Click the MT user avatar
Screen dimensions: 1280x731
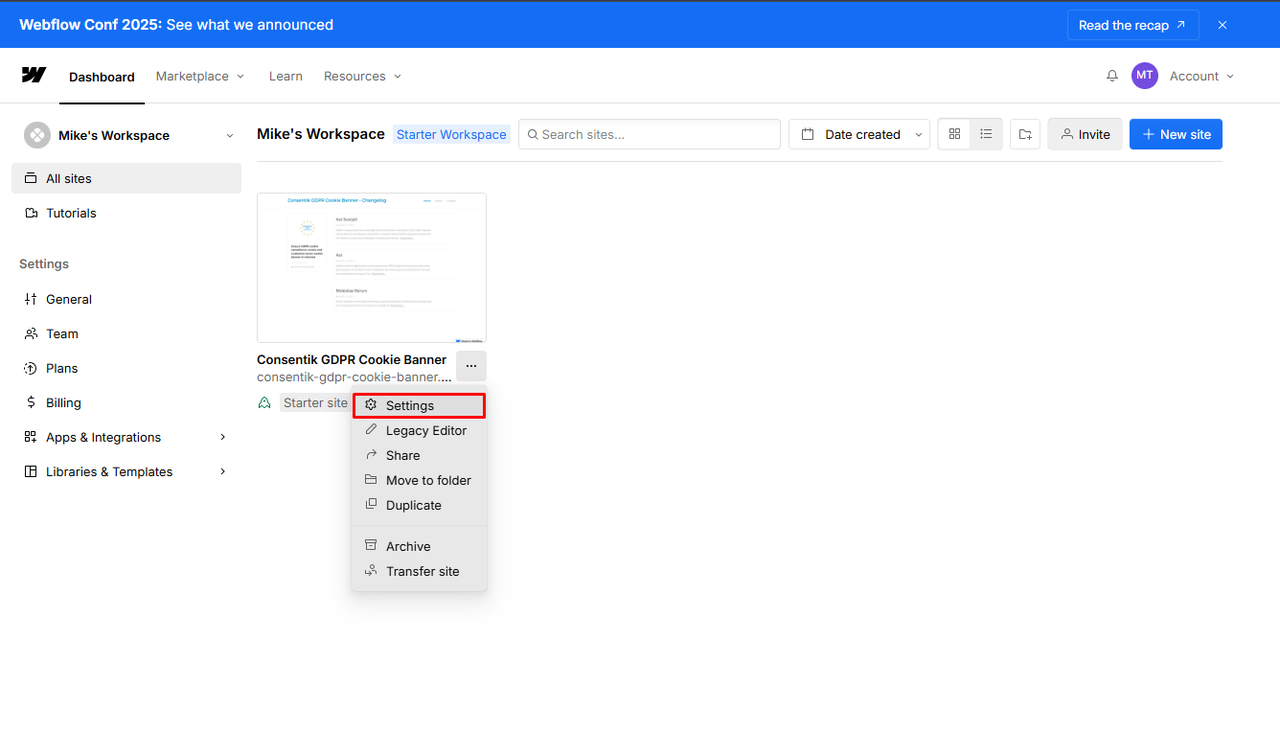pos(1144,76)
